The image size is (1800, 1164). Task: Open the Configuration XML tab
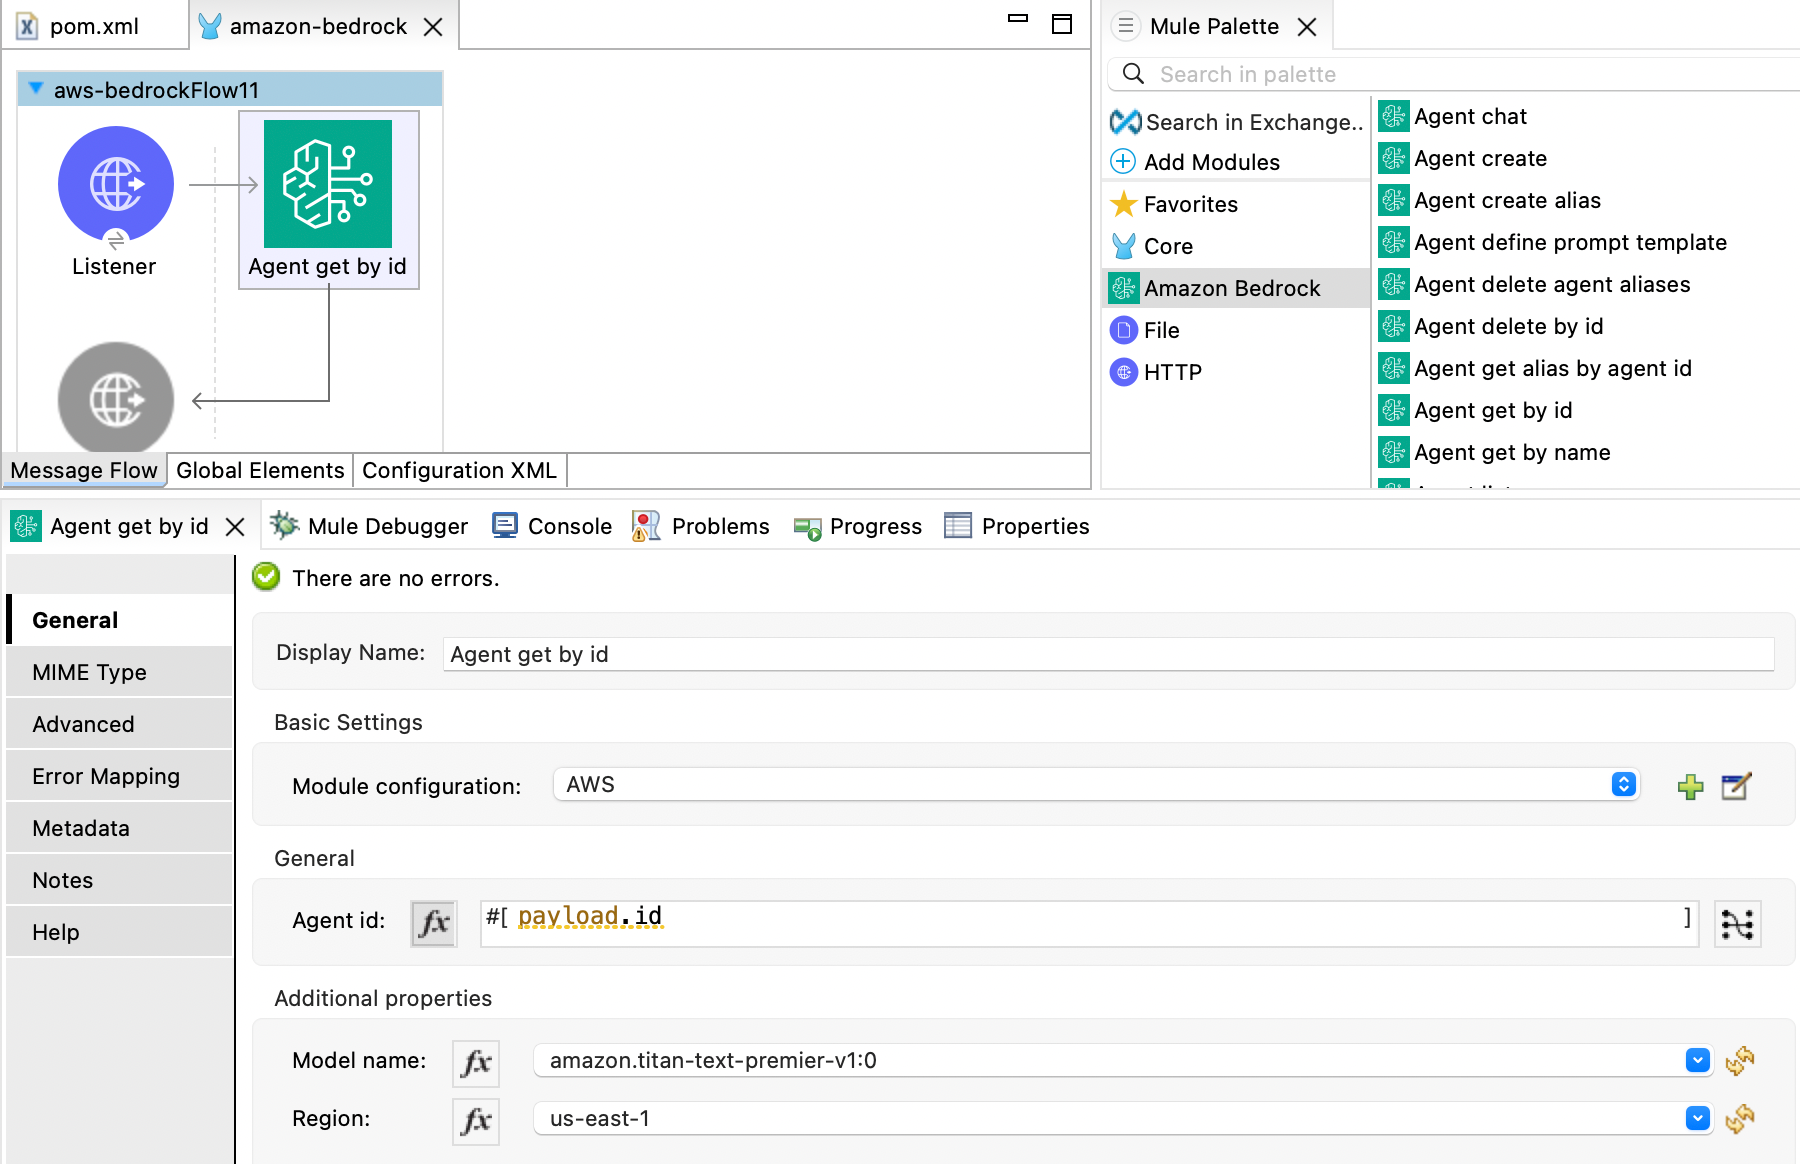click(x=459, y=470)
